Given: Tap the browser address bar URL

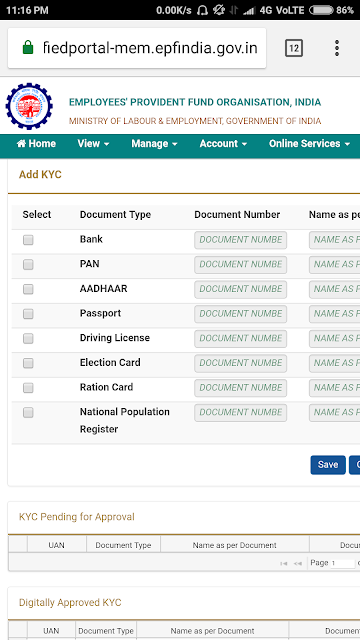Looking at the screenshot, I should point(150,48).
